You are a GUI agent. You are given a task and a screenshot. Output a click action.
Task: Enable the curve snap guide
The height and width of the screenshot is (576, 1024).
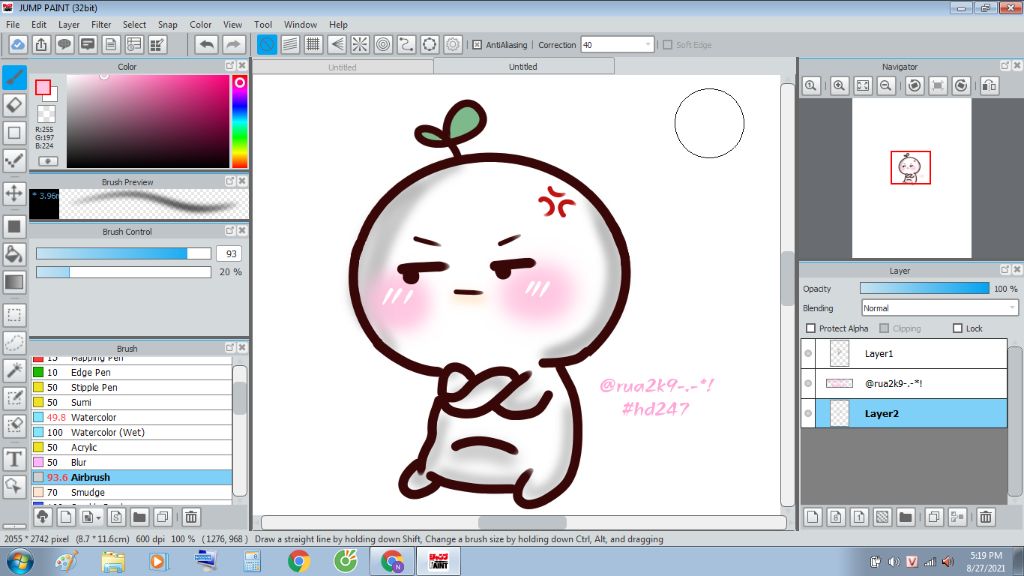[406, 44]
